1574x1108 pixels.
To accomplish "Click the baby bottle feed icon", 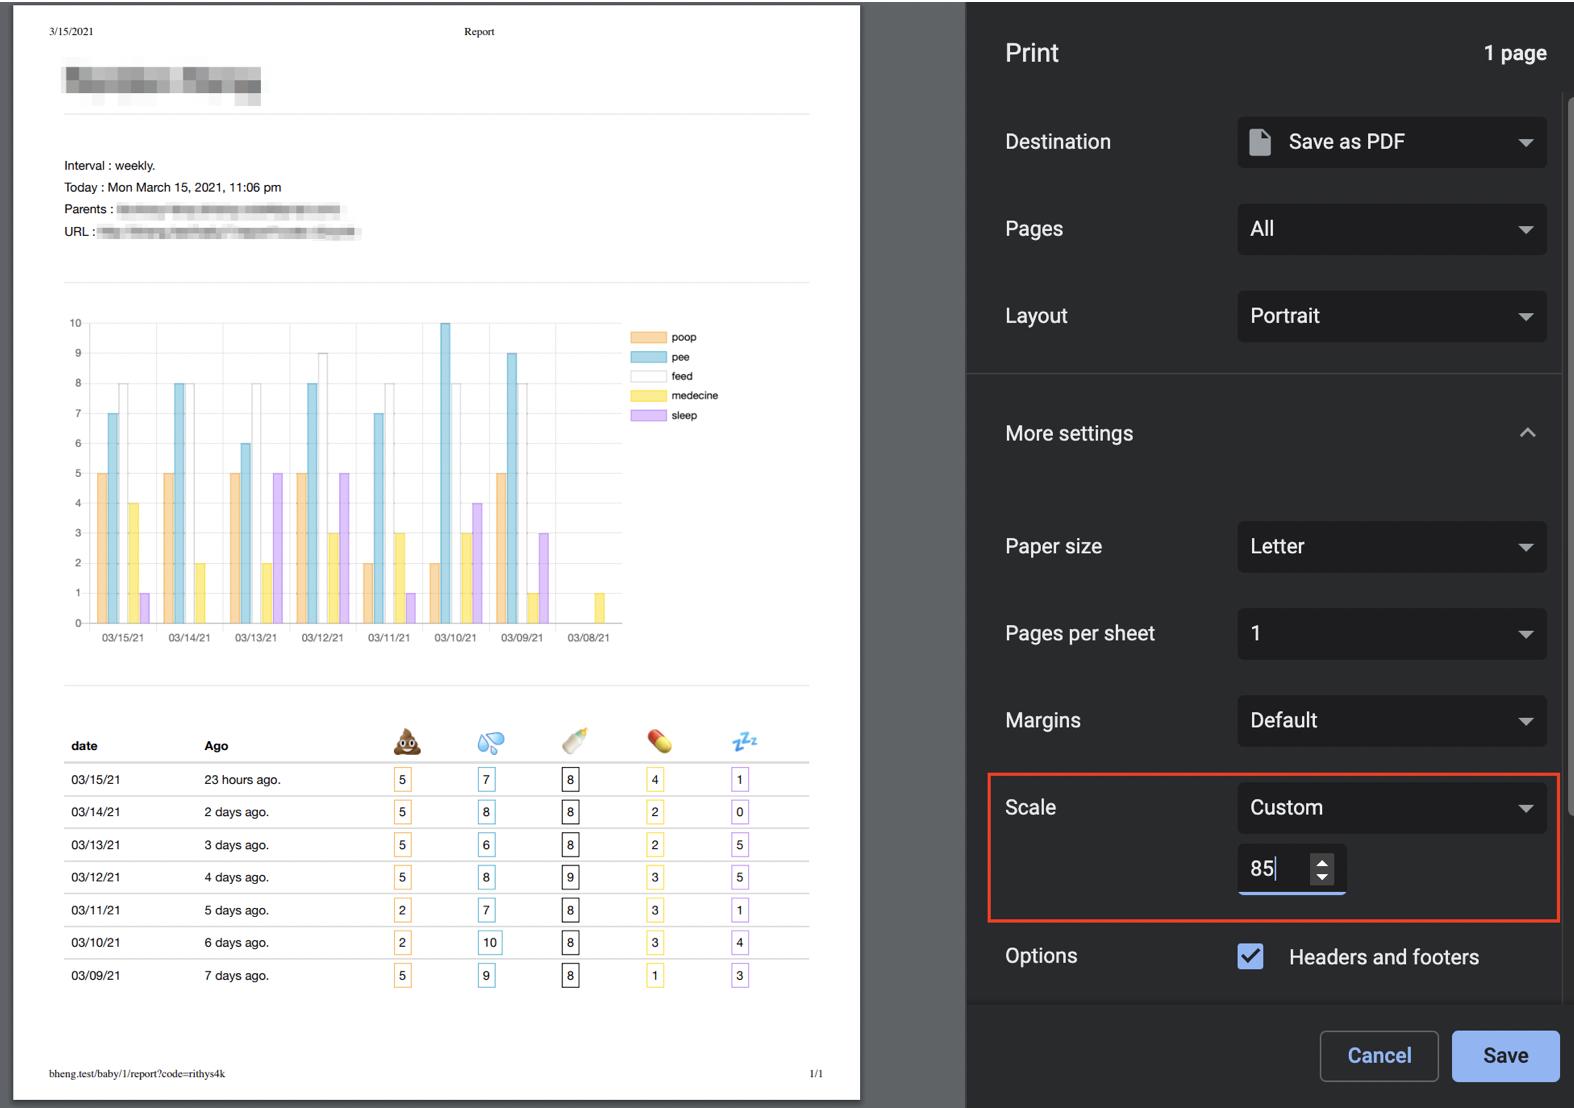I will (575, 741).
